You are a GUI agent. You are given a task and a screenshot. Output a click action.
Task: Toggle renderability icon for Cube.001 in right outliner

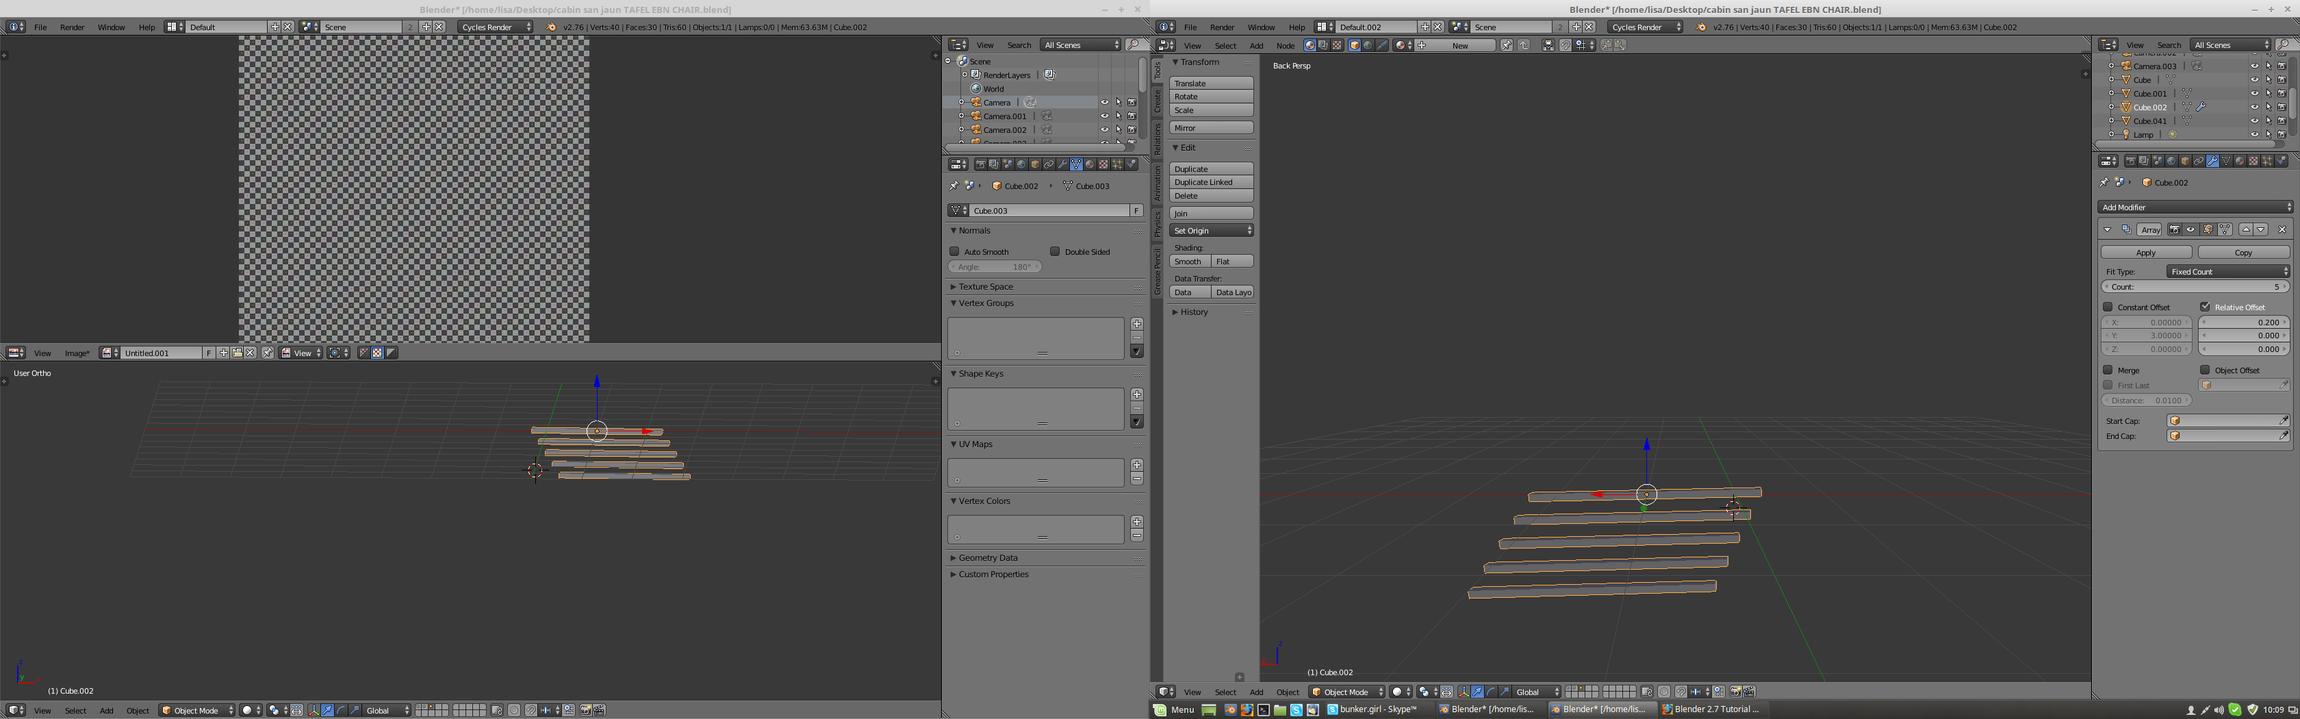point(2281,93)
